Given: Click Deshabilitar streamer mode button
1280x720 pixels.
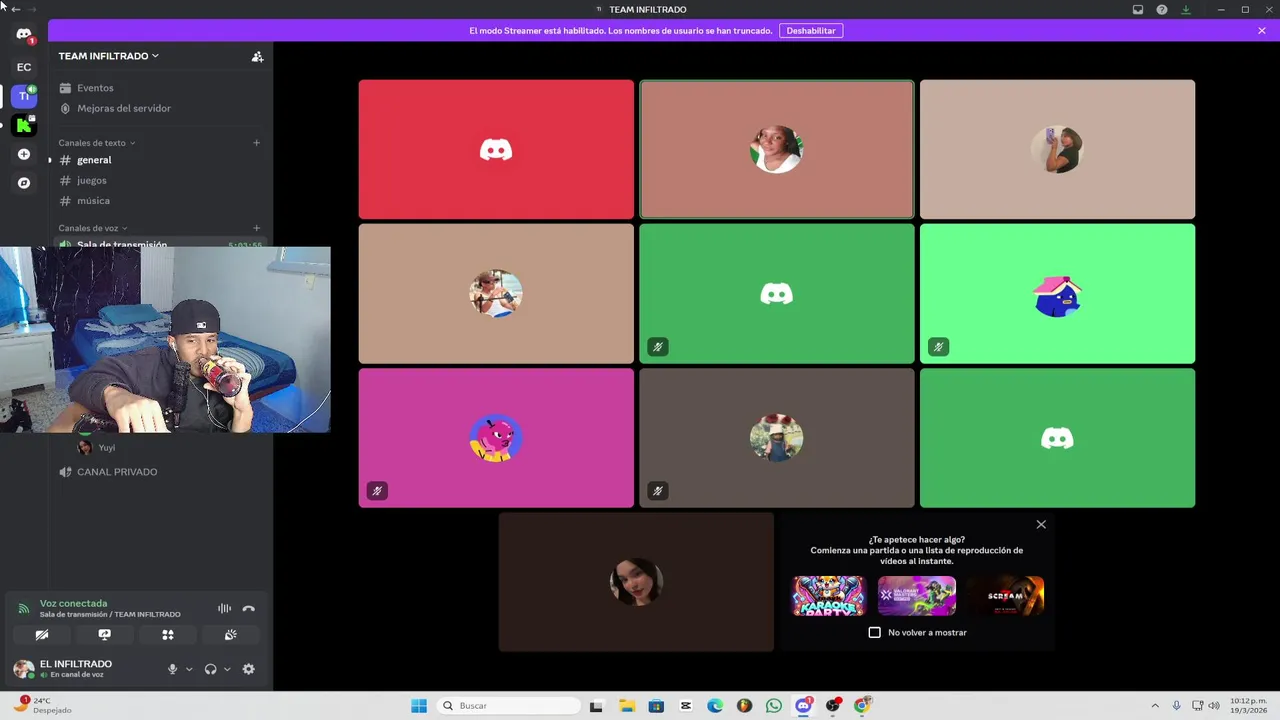Looking at the screenshot, I should click(811, 31).
